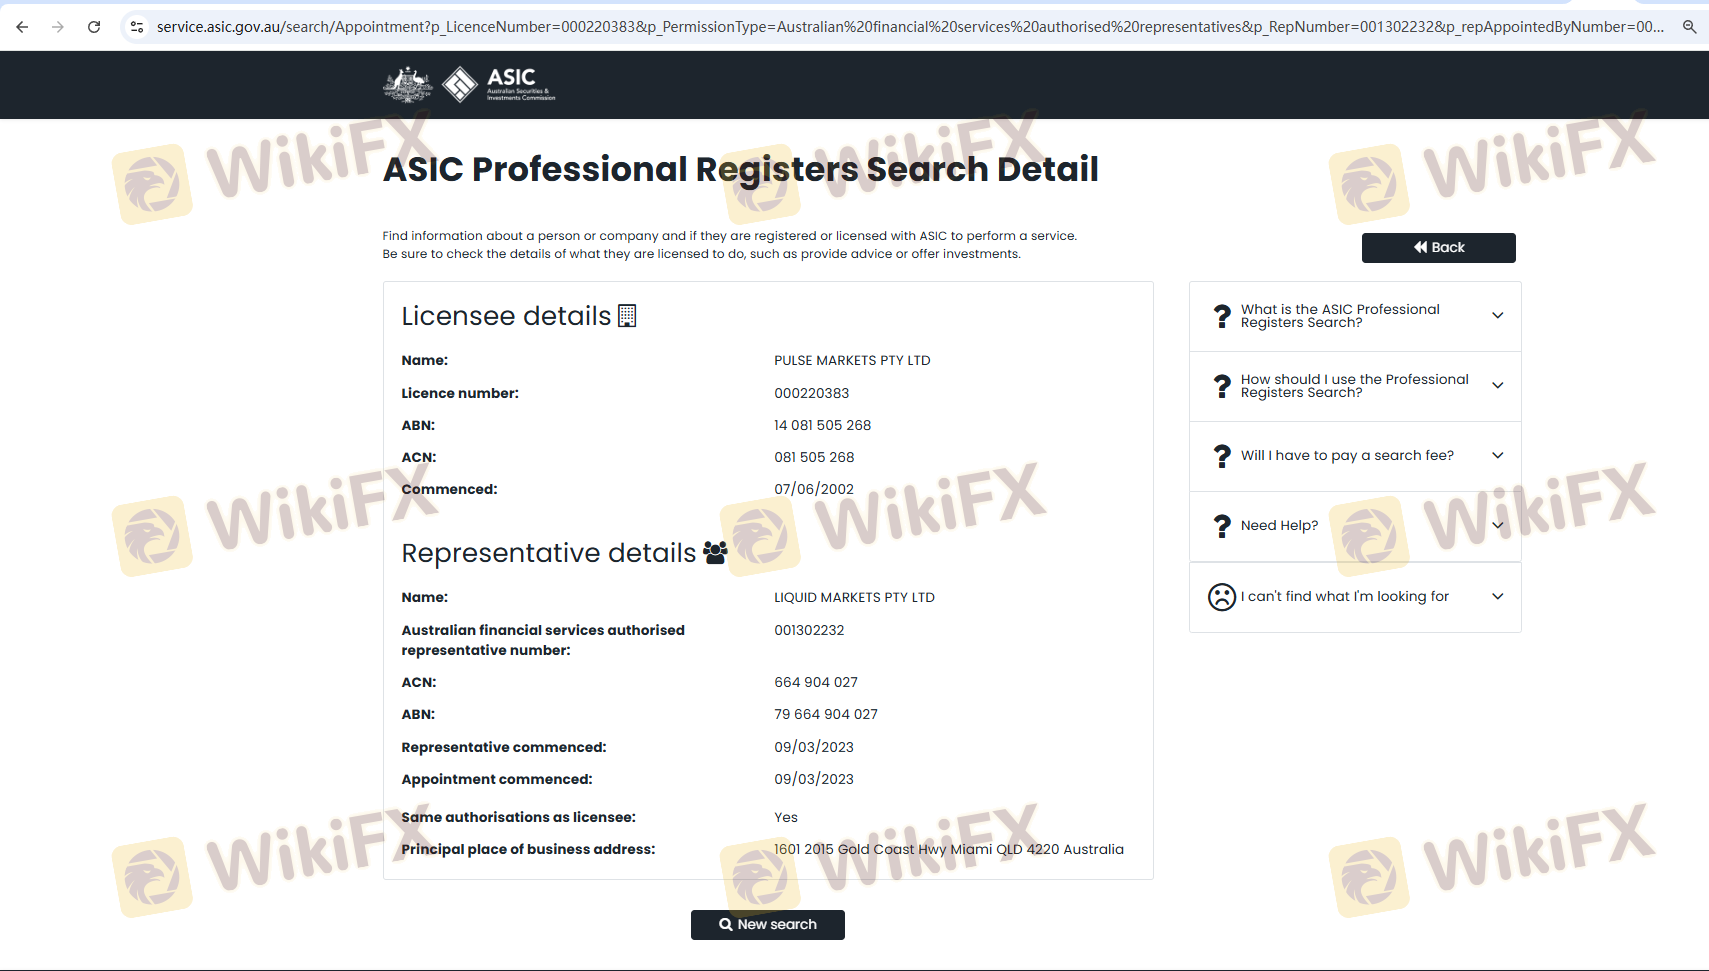
Task: Expand 'What is the ASIC Professional Registers Search?'
Action: point(1497,316)
